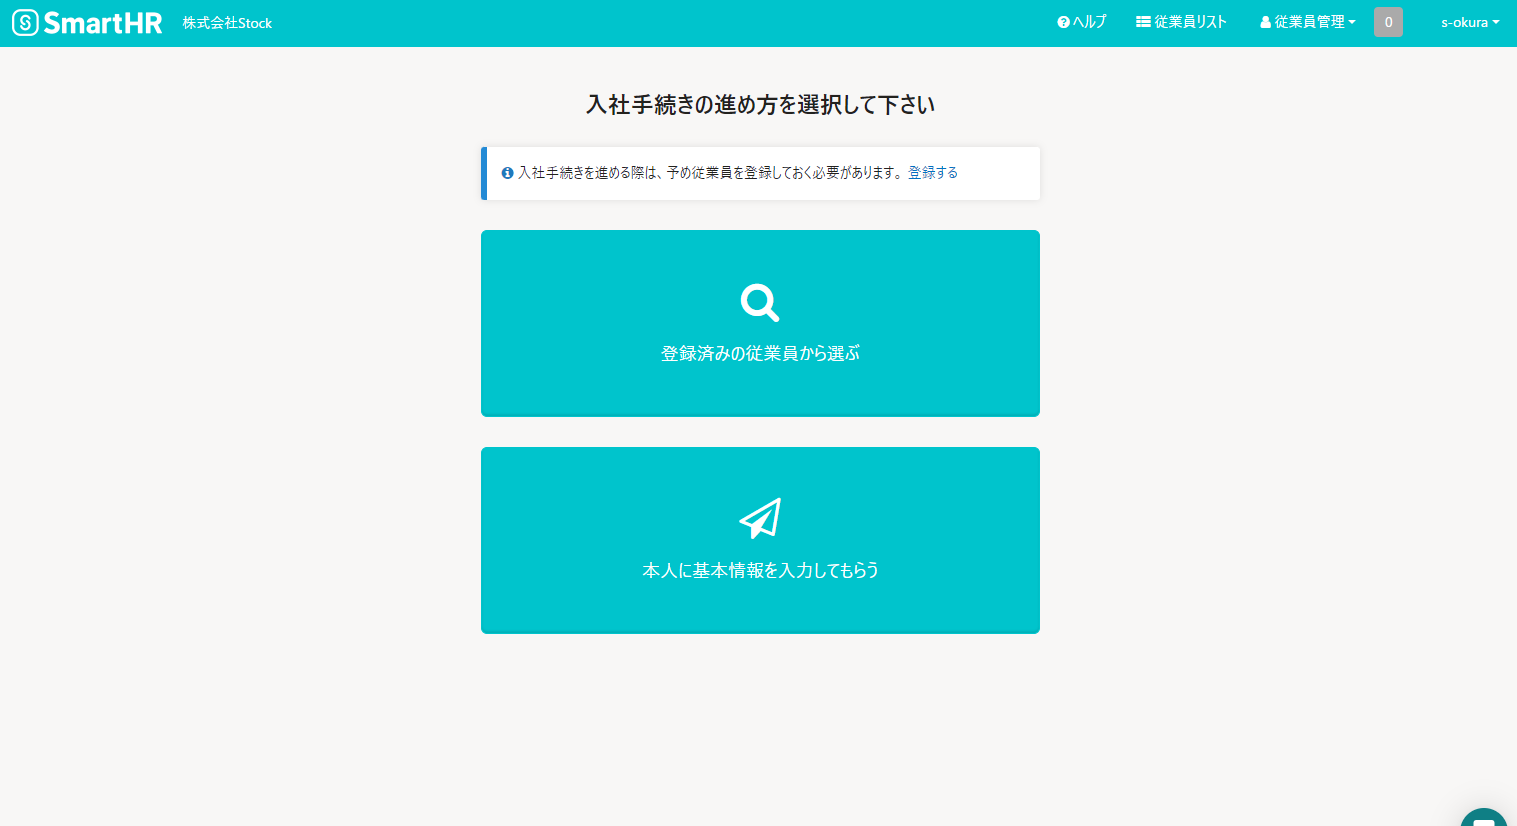The width and height of the screenshot is (1517, 826).
Task: Click the 登録する link
Action: click(x=932, y=172)
